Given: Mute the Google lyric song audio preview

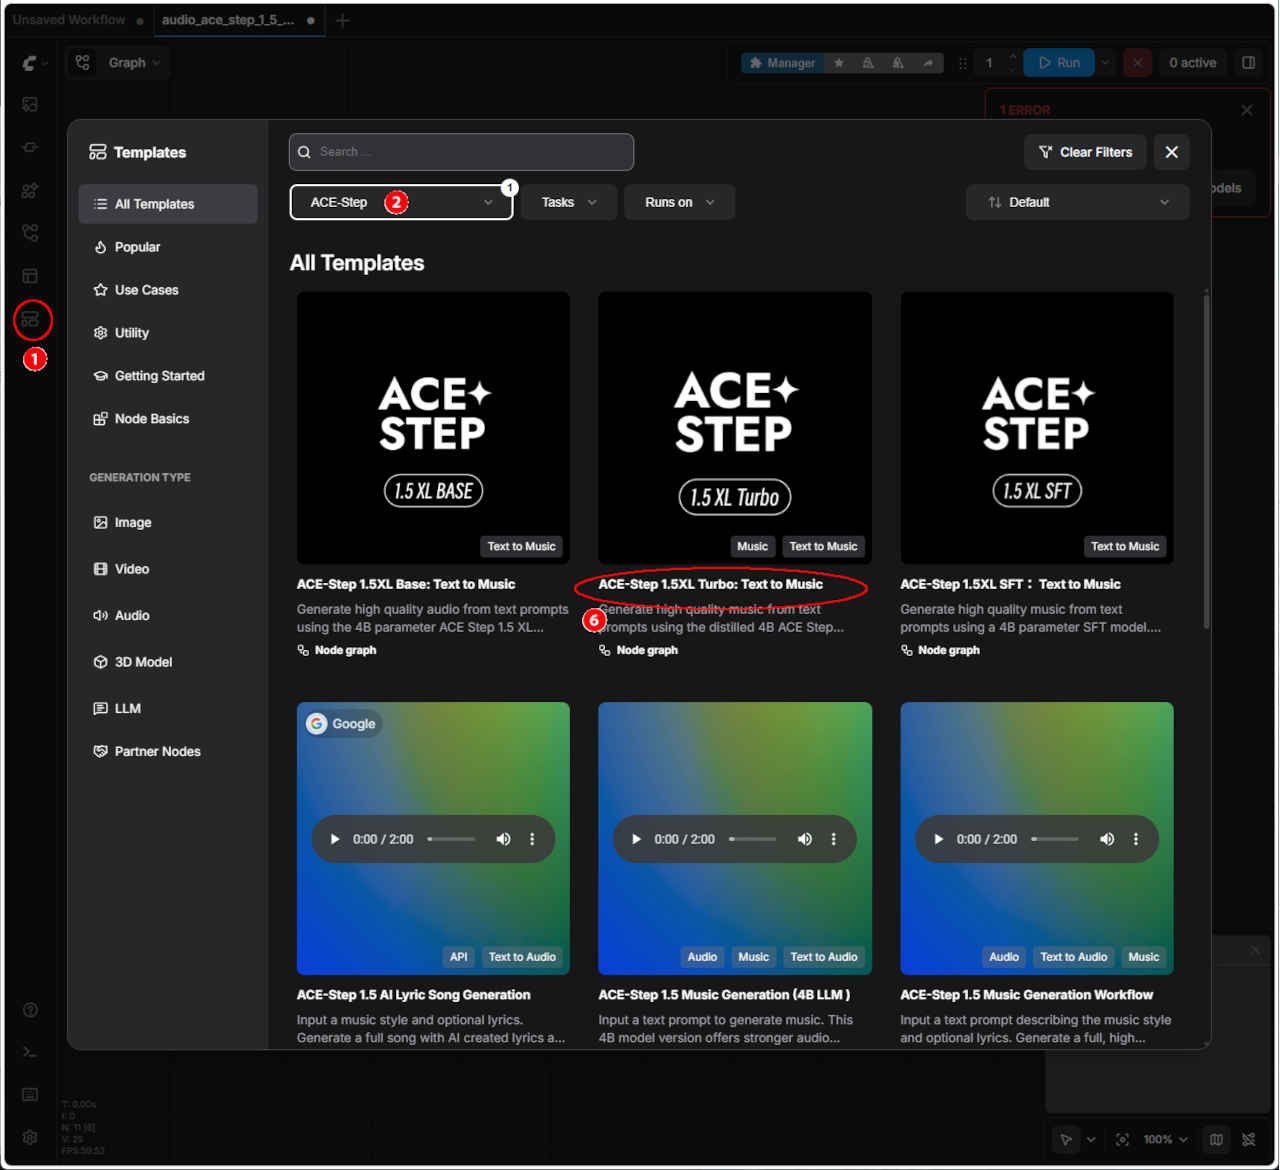Looking at the screenshot, I should click(x=503, y=839).
